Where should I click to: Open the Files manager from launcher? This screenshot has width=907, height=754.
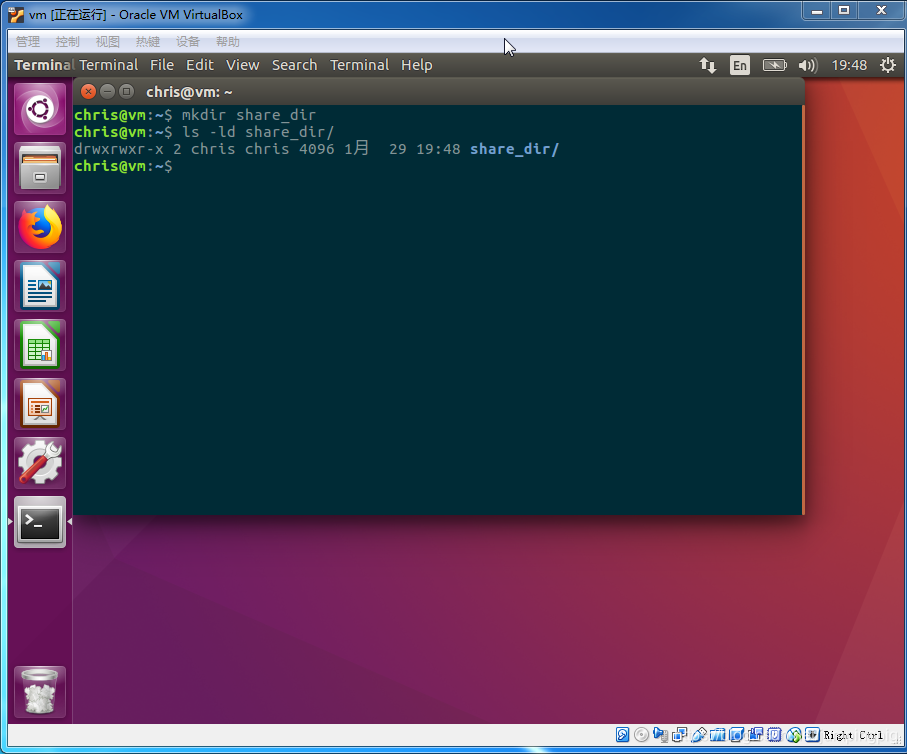[40, 168]
